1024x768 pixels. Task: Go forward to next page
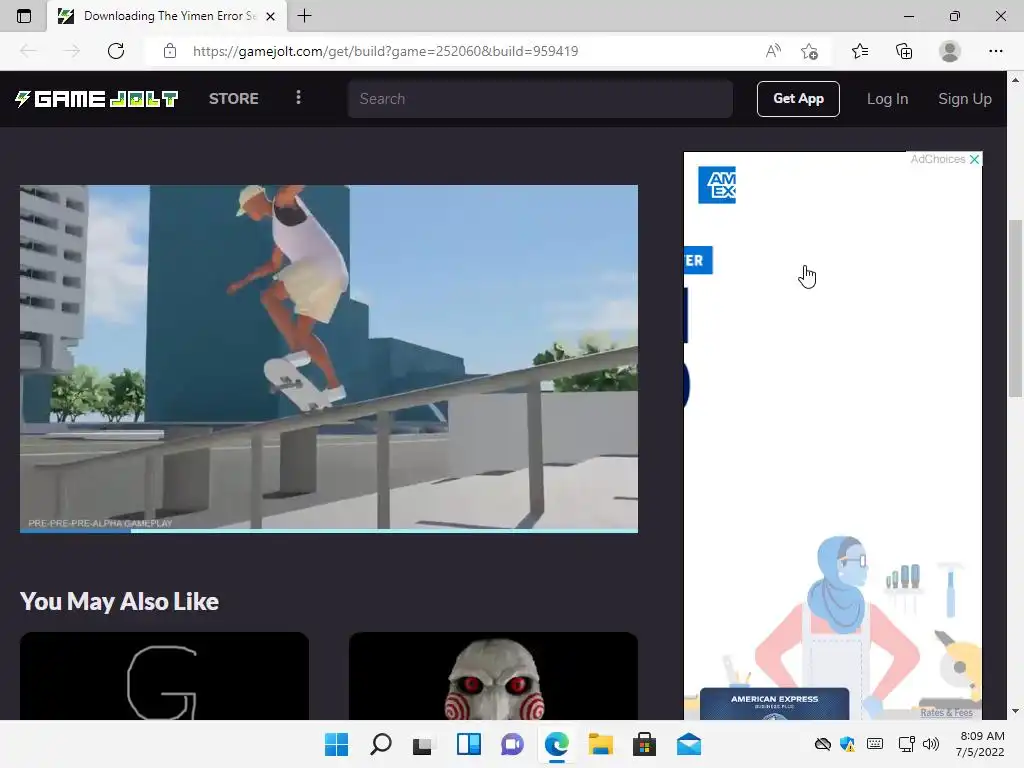click(x=72, y=51)
